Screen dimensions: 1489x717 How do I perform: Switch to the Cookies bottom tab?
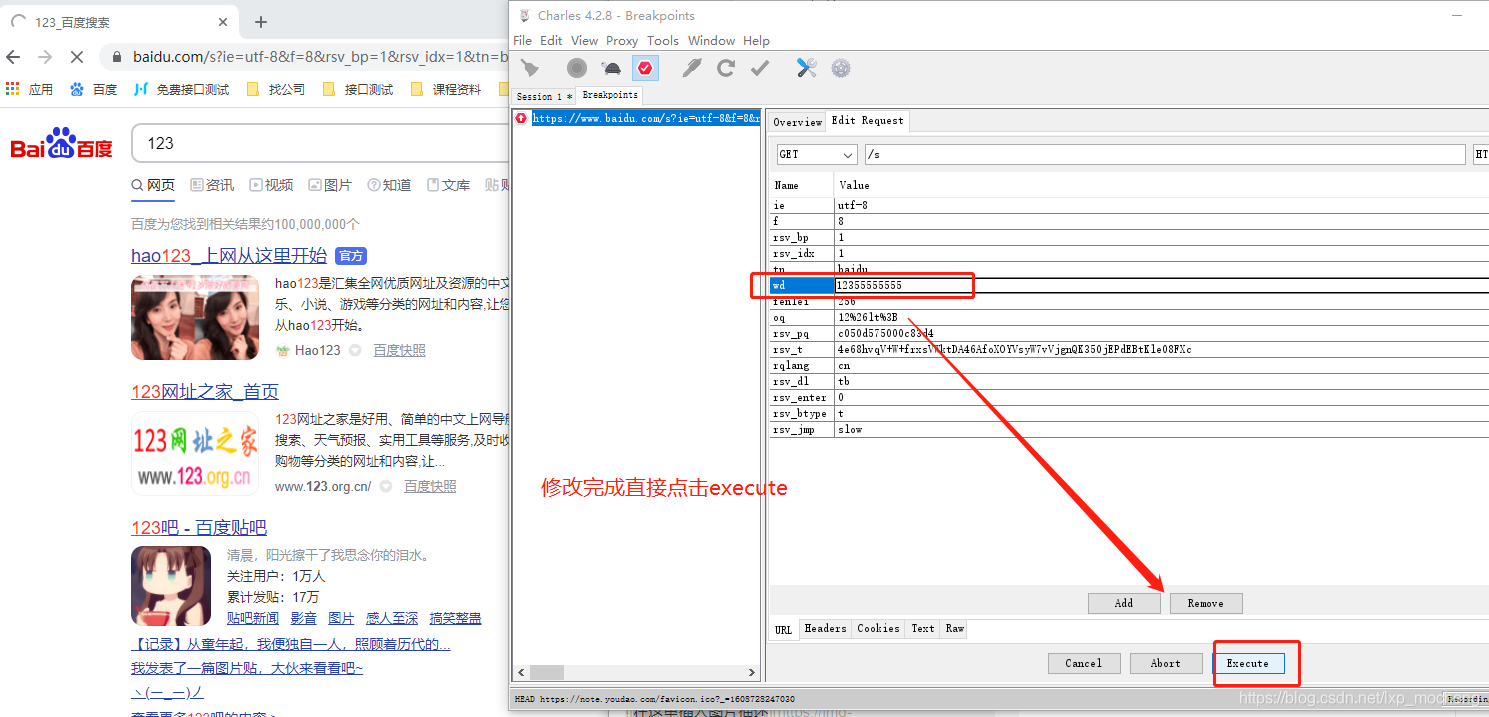[878, 629]
